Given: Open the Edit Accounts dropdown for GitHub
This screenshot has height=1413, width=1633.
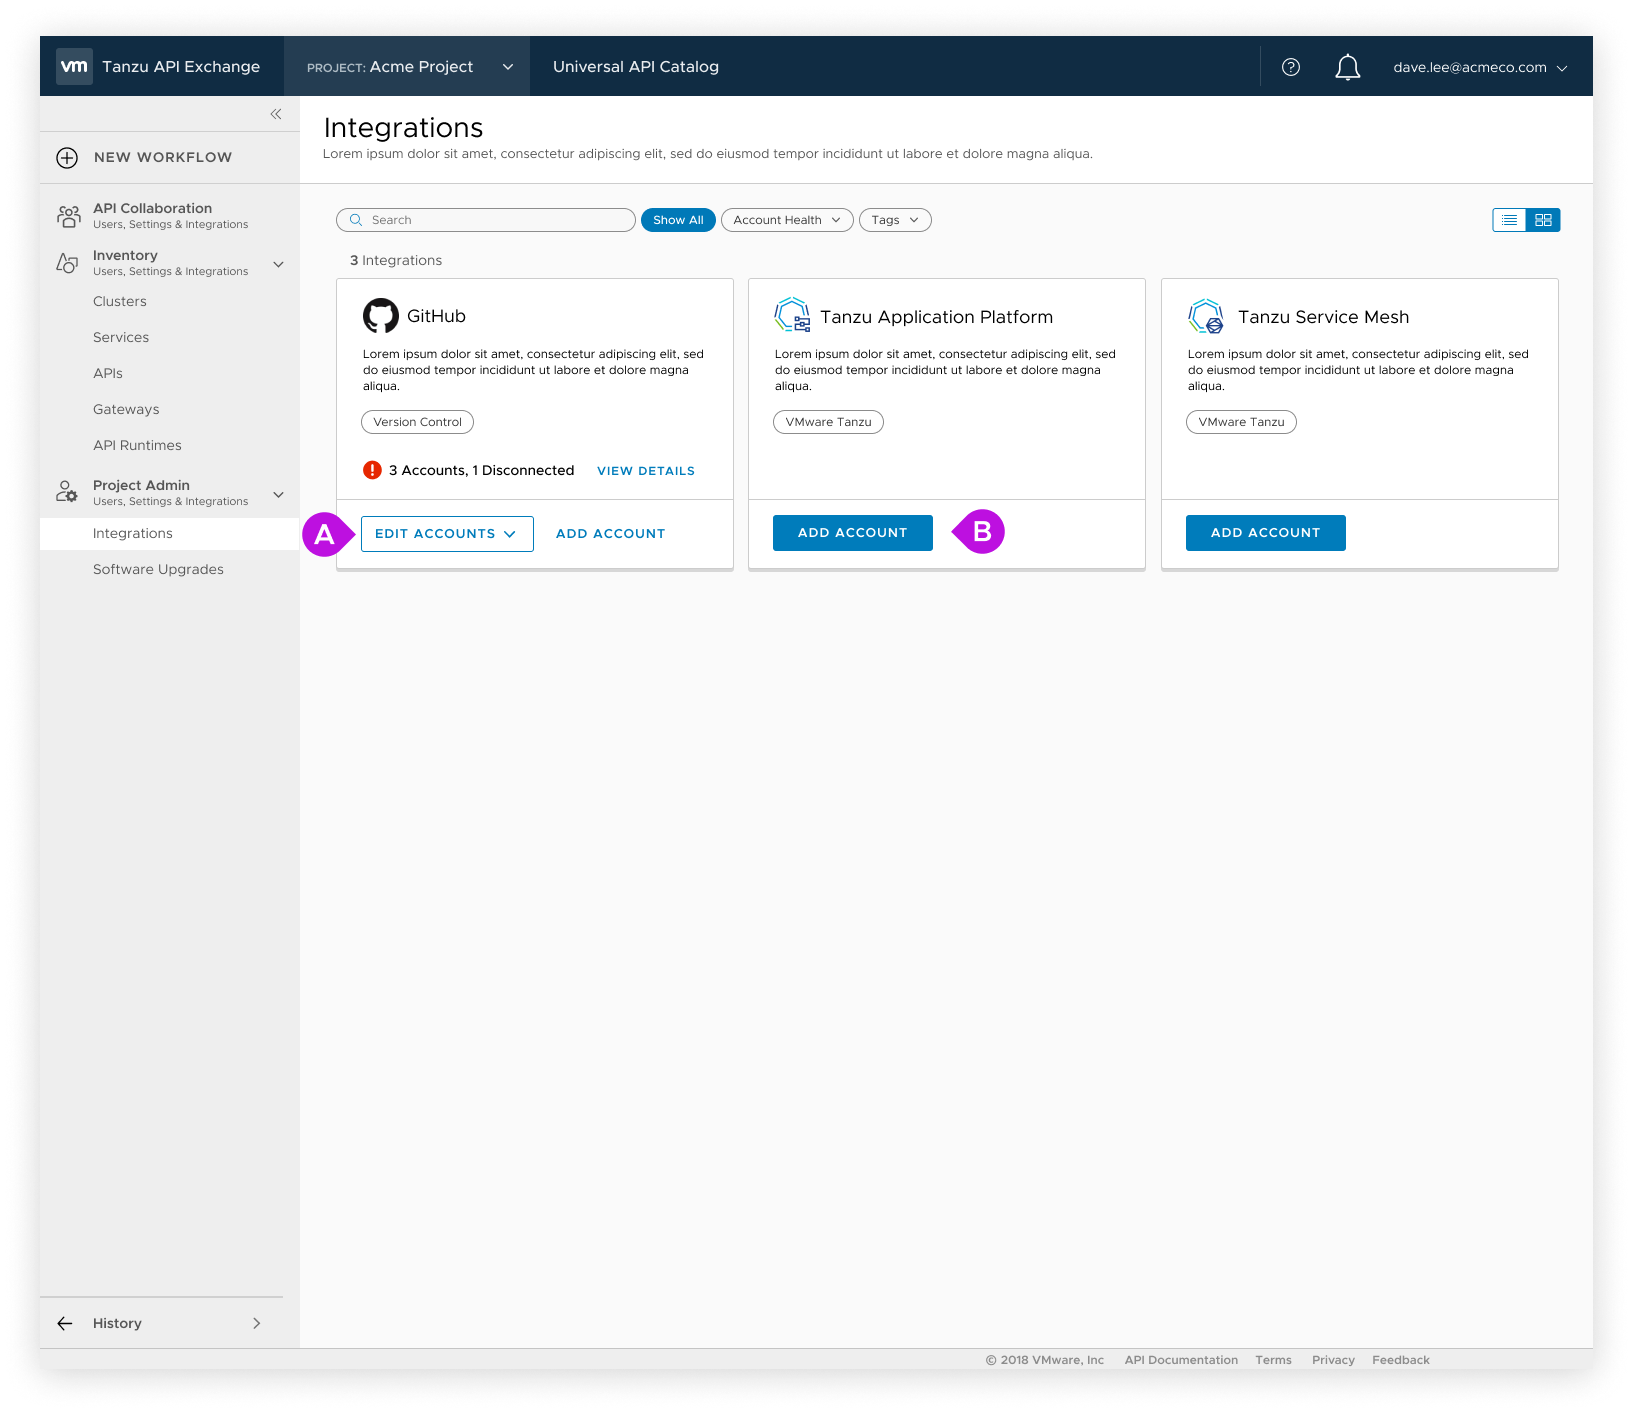Looking at the screenshot, I should pyautogui.click(x=447, y=534).
